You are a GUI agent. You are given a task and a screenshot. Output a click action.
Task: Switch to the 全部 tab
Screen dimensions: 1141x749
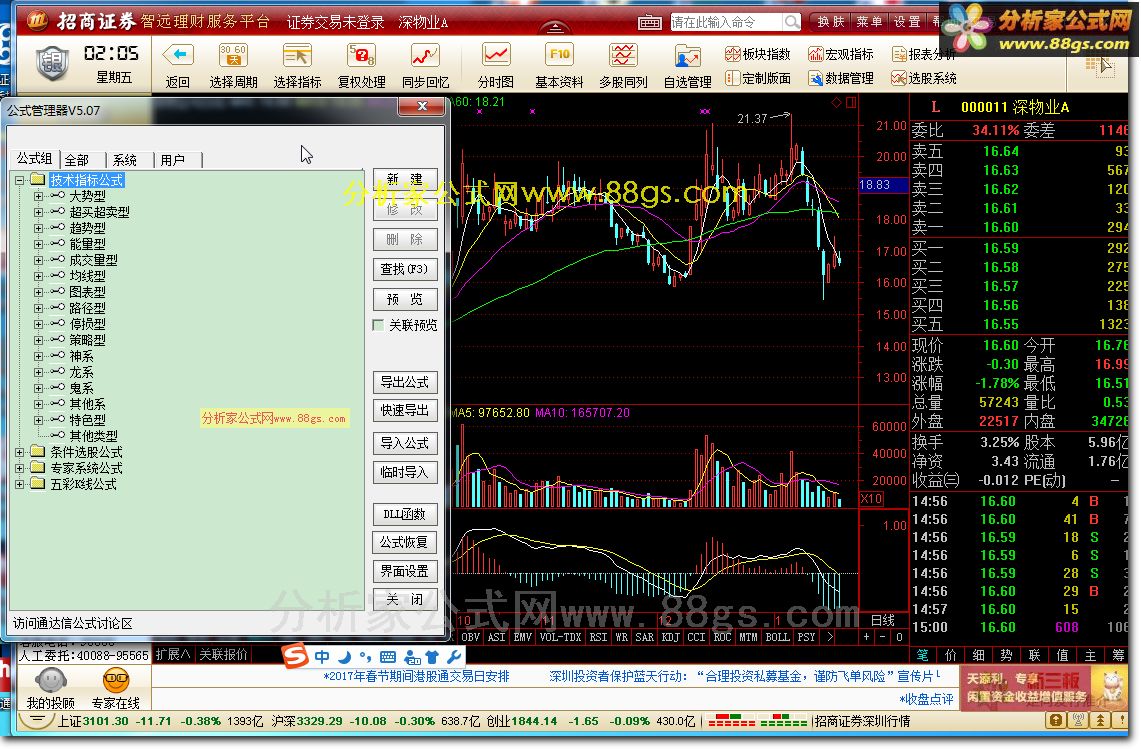coord(77,160)
